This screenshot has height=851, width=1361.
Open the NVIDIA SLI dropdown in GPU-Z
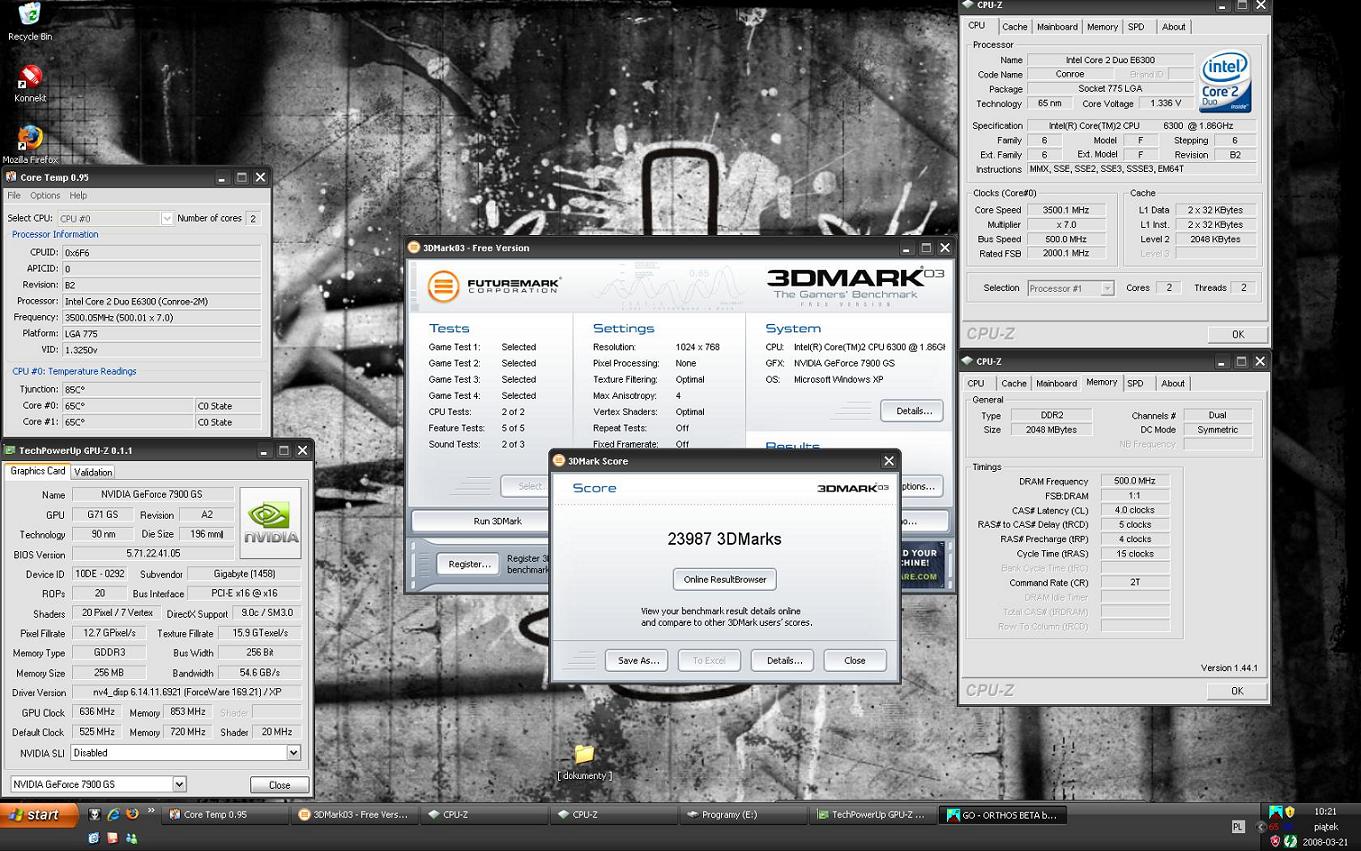click(x=293, y=753)
